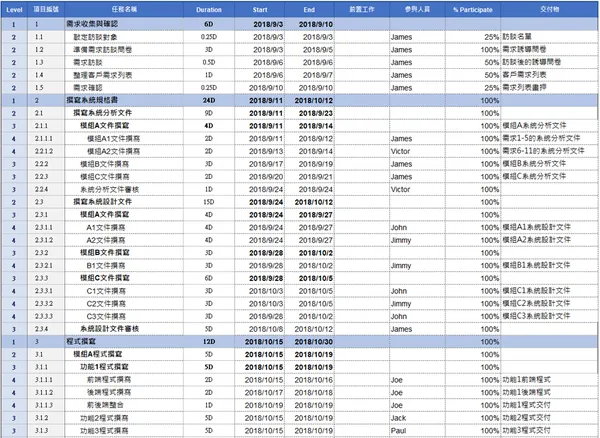
Task: Select the End date 2018/10/30 cell
Action: [309, 342]
